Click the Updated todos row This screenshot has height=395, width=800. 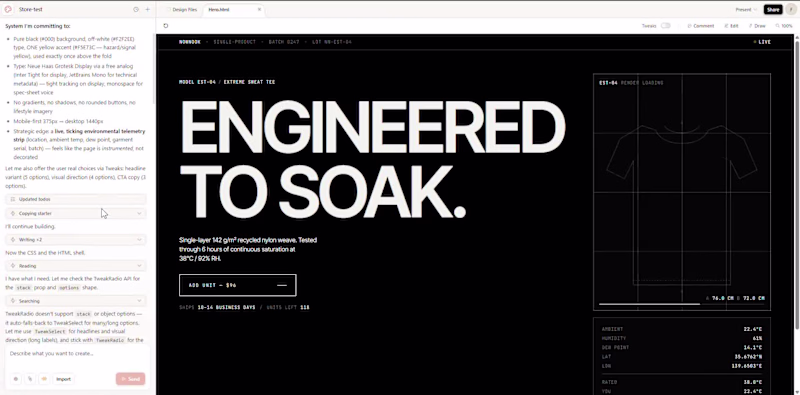pyautogui.click(x=76, y=199)
